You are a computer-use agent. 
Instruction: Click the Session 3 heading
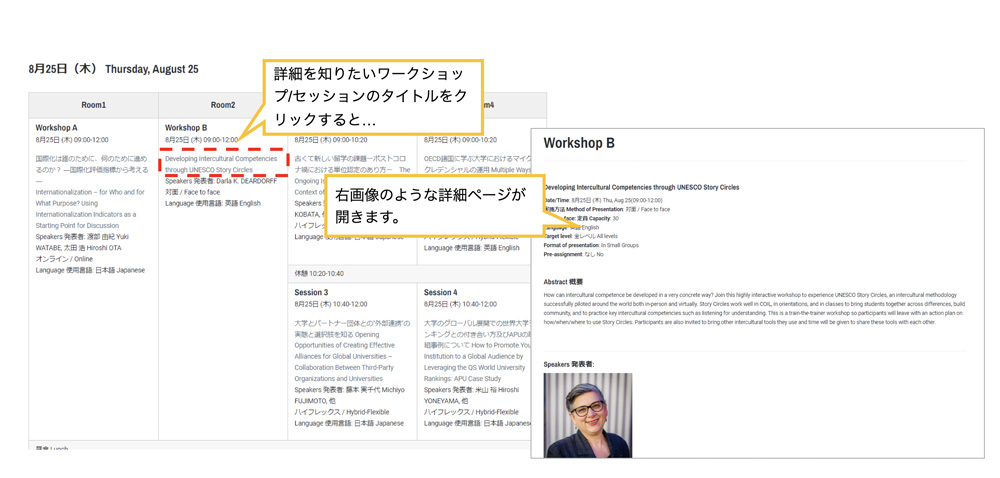pyautogui.click(x=311, y=293)
